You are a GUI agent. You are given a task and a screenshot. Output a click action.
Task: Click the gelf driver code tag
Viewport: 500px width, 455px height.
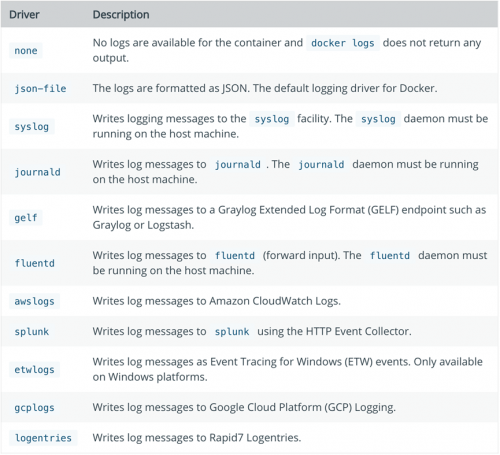point(26,218)
